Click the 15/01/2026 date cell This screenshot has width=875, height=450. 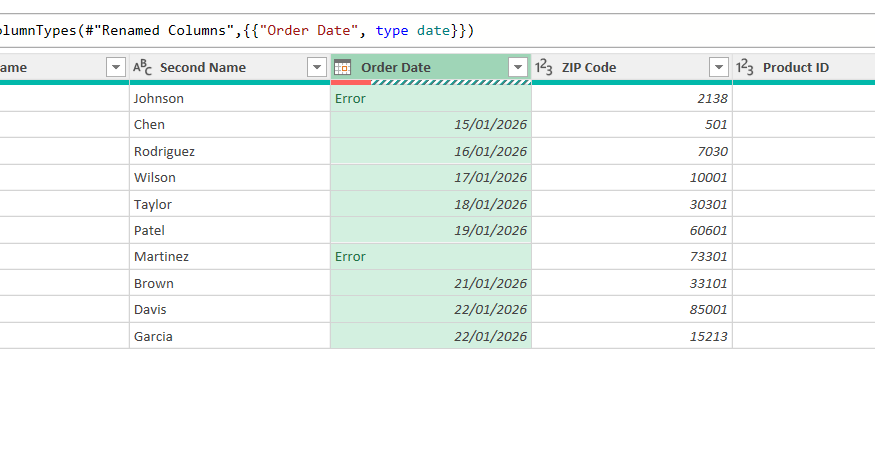(431, 125)
